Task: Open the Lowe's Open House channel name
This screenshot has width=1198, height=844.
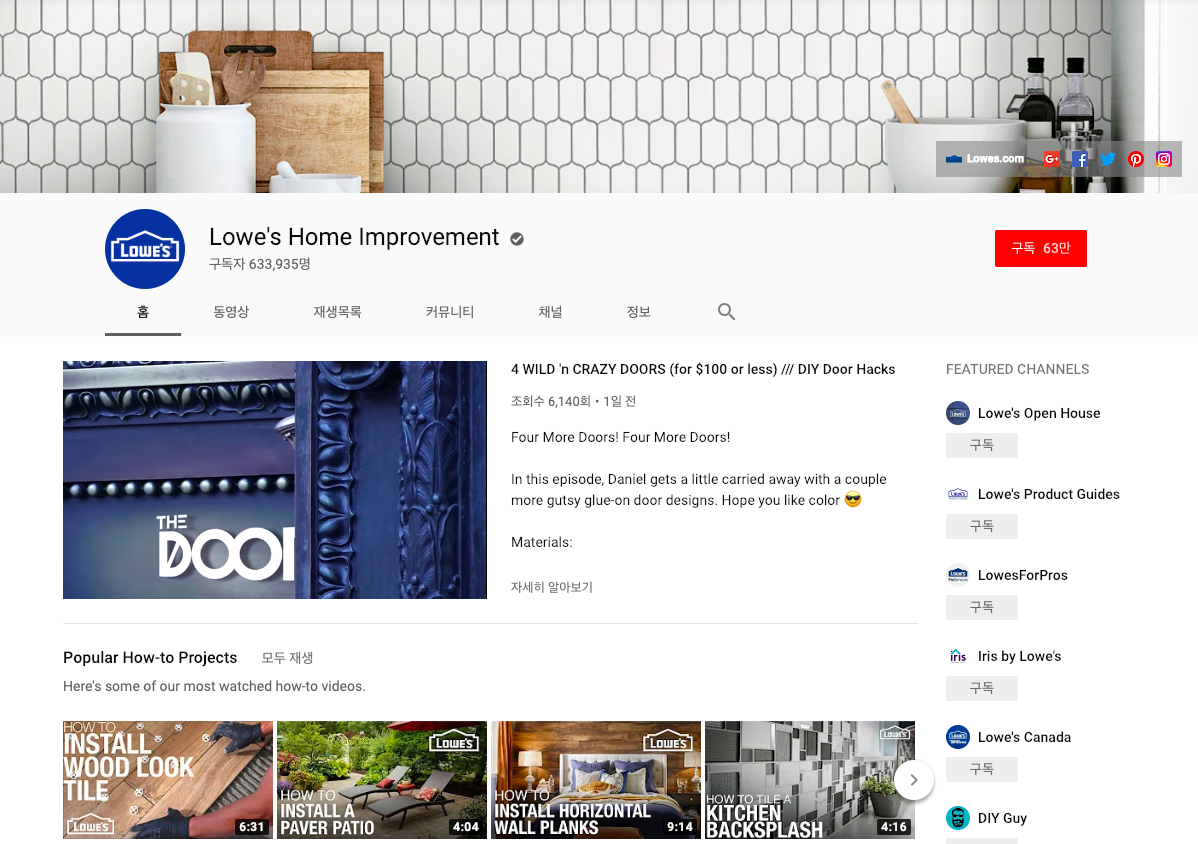Action: 1039,413
